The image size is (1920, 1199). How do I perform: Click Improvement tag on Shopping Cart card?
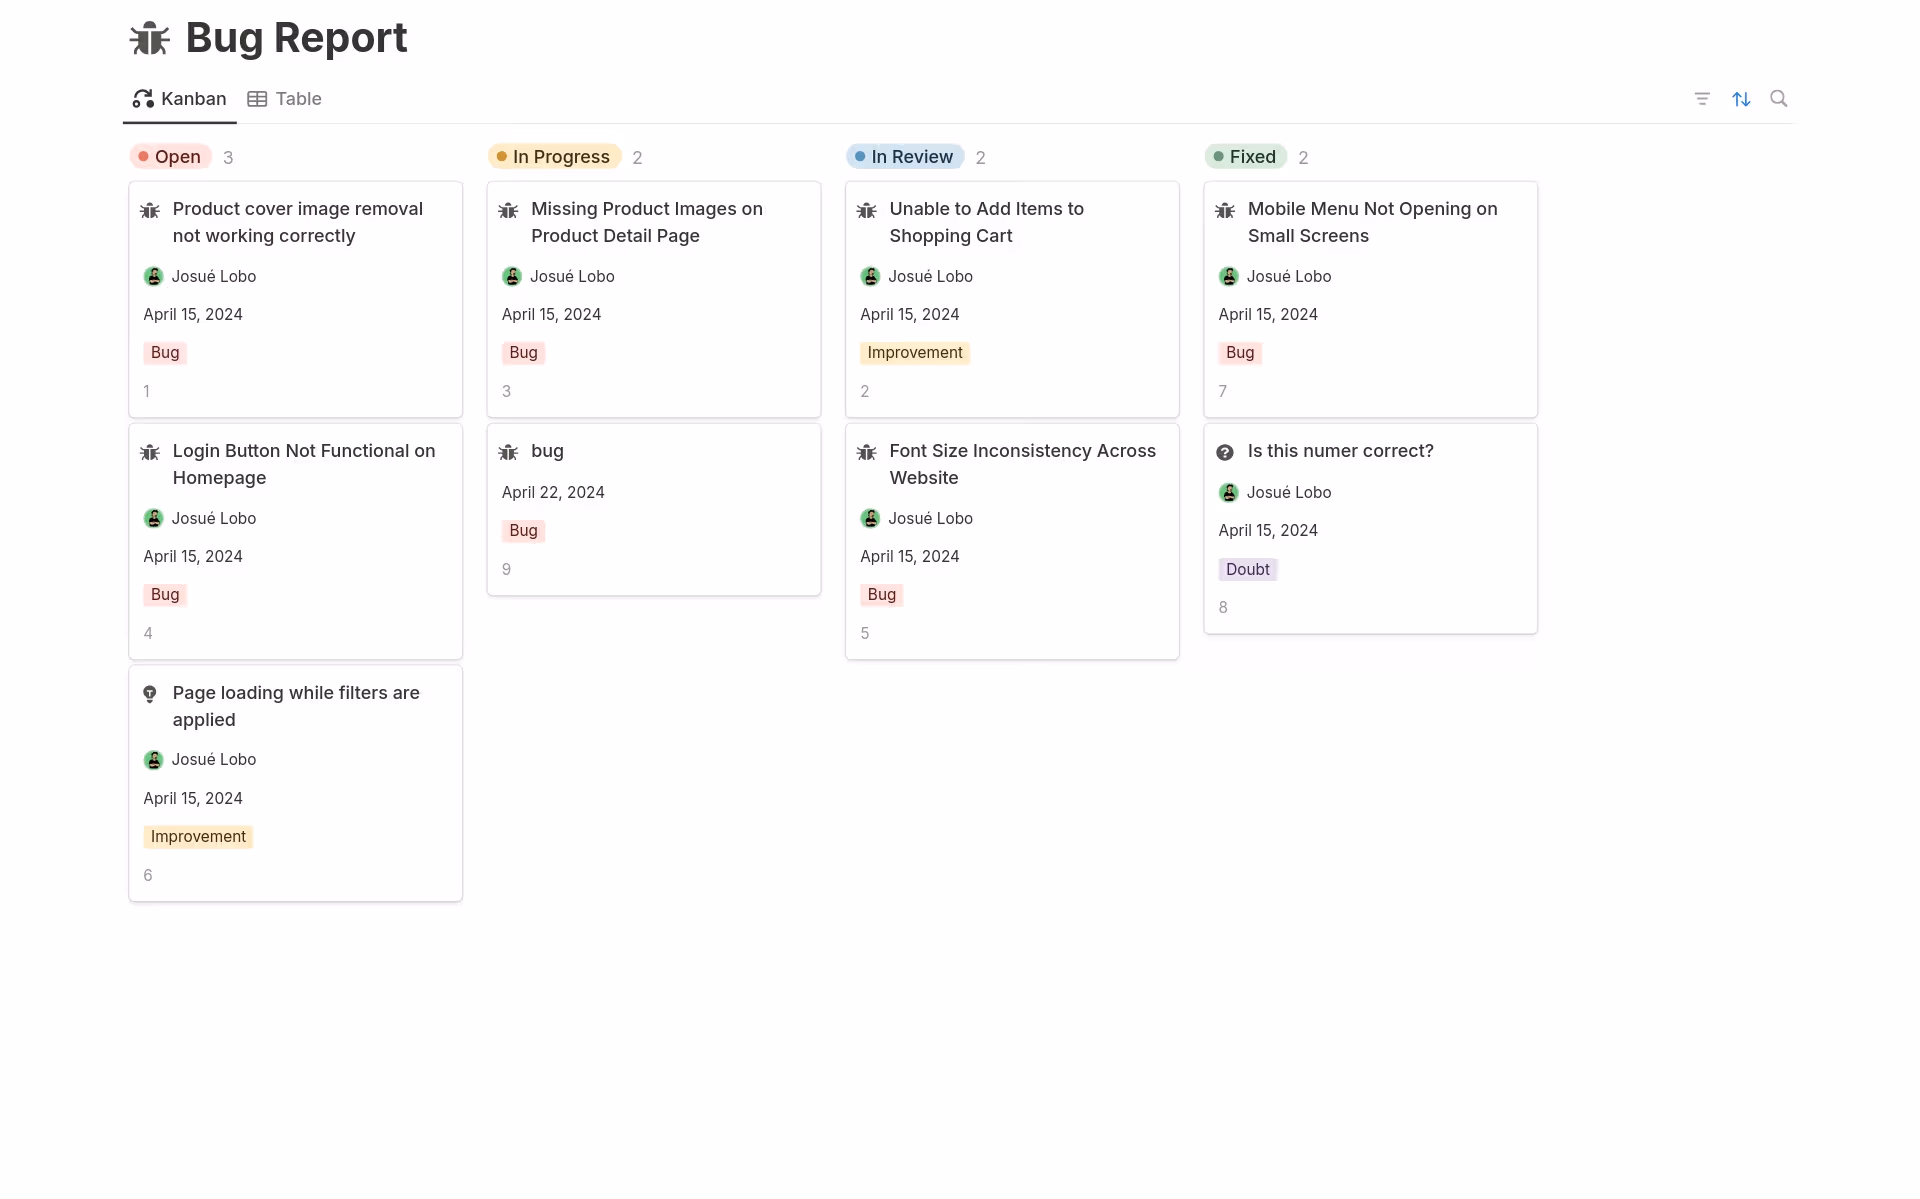(914, 353)
